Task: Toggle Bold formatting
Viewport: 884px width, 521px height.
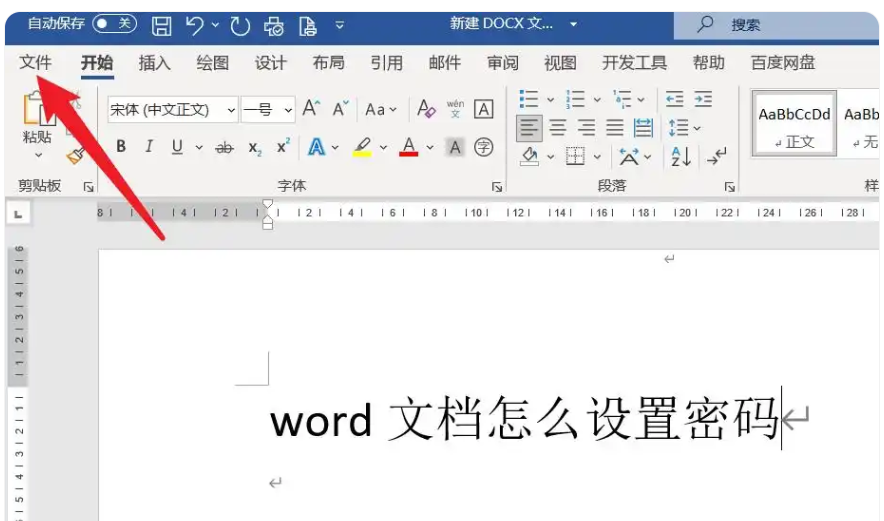Action: pyautogui.click(x=121, y=147)
